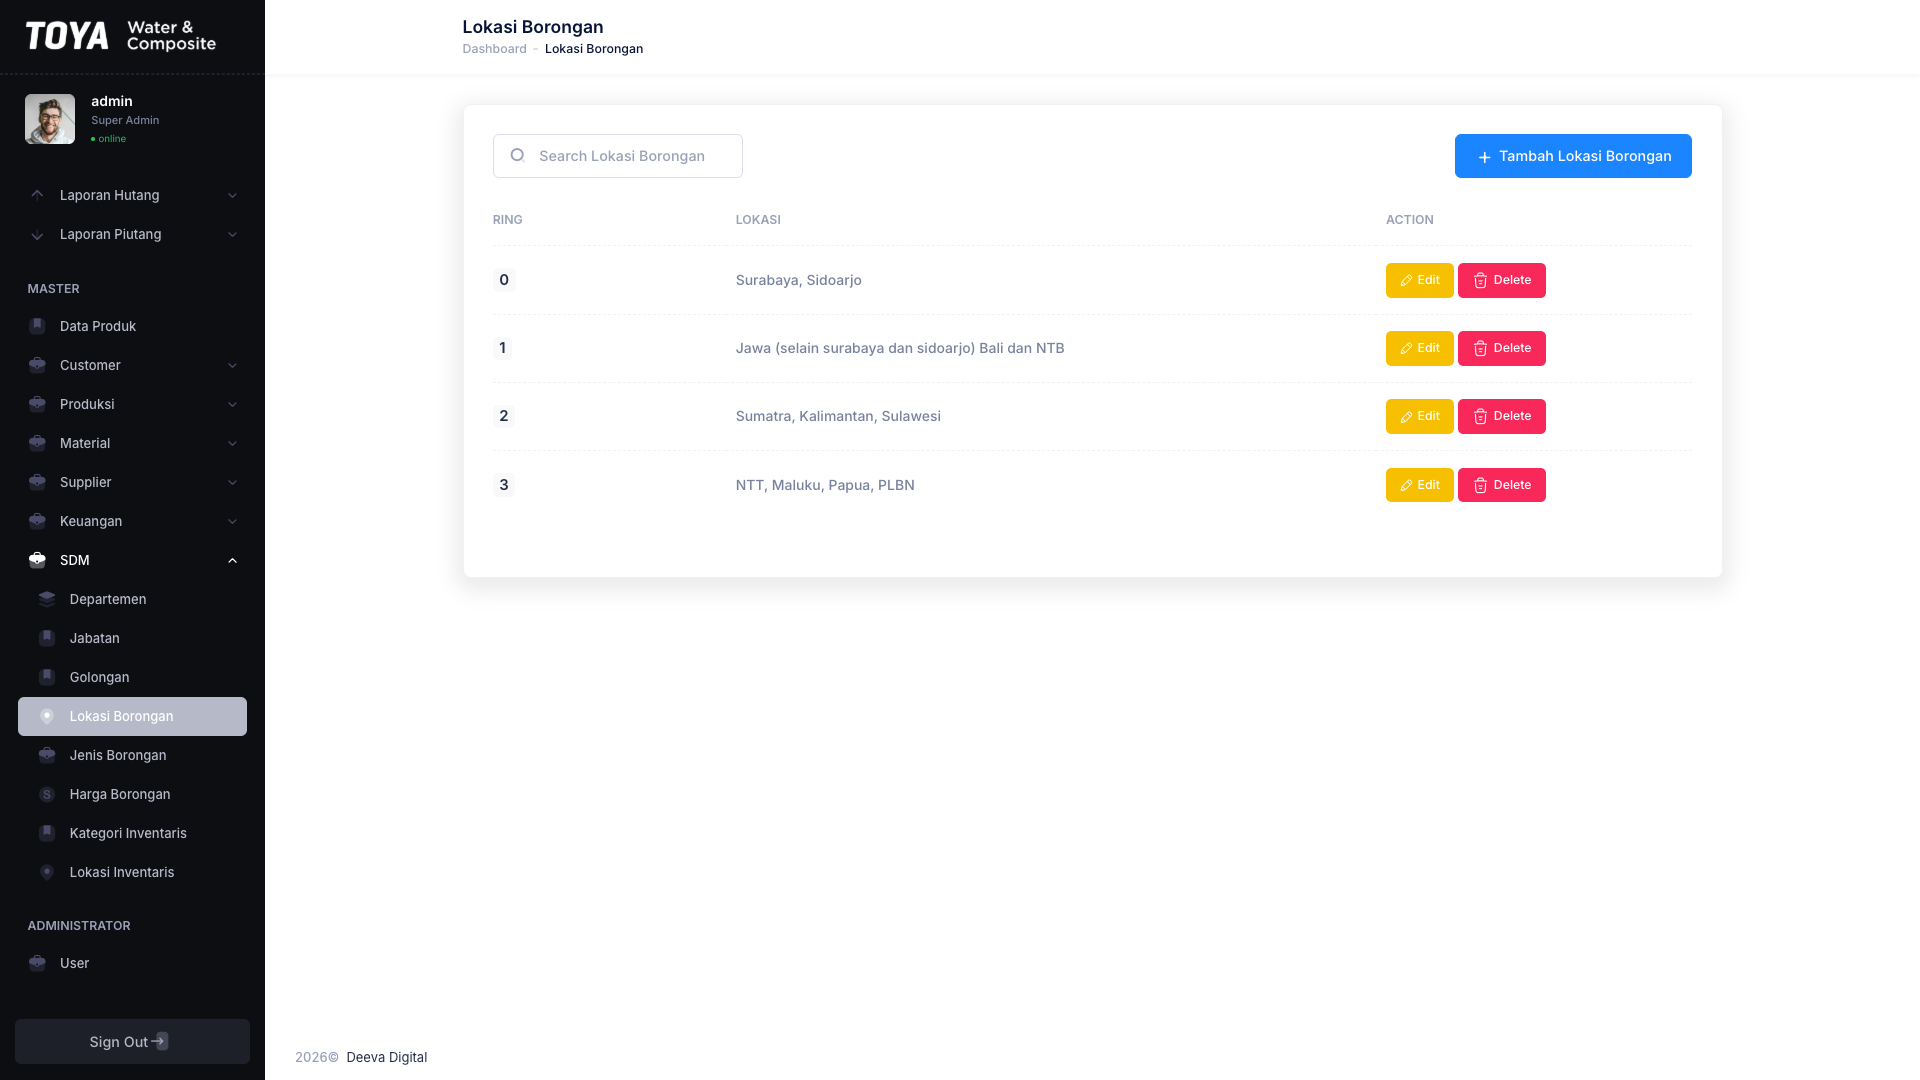Click the Lokasi Borongan pin icon
Viewport: 1920px width, 1080px height.
[x=47, y=716]
